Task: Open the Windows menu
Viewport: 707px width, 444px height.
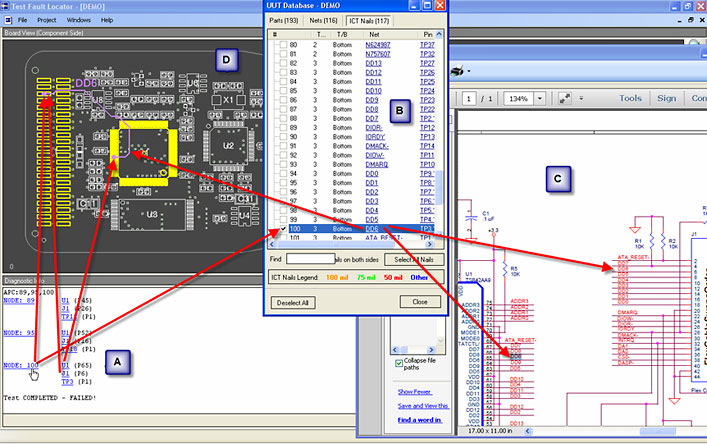Action: click(78, 20)
